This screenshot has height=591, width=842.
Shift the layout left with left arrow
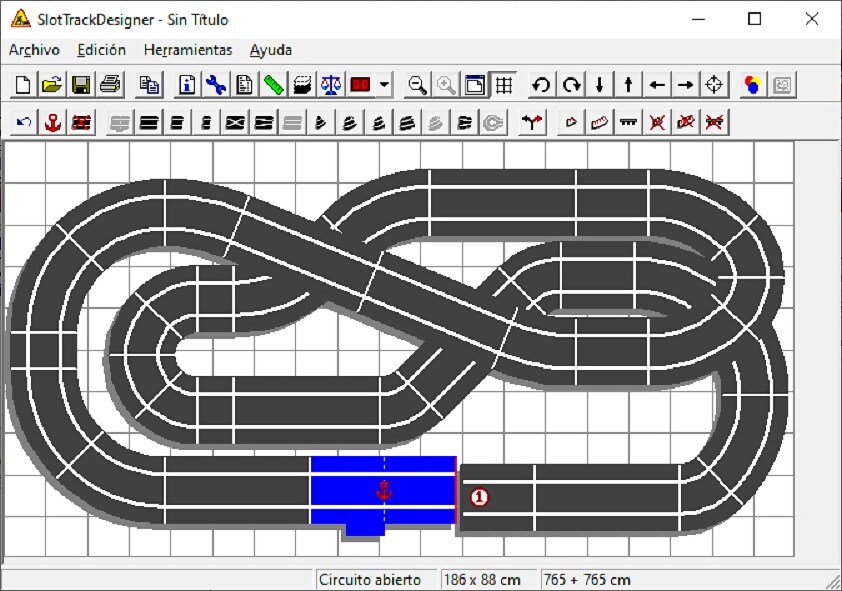tap(657, 85)
